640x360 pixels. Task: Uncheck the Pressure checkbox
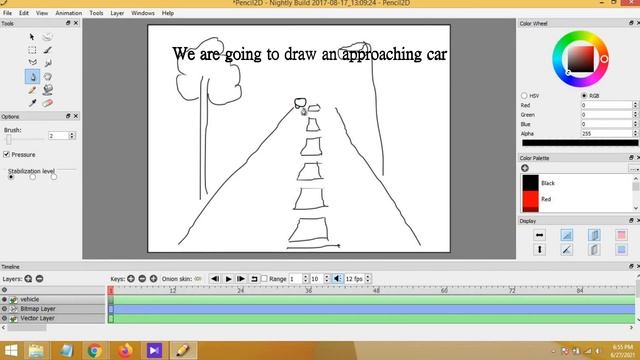click(6, 154)
